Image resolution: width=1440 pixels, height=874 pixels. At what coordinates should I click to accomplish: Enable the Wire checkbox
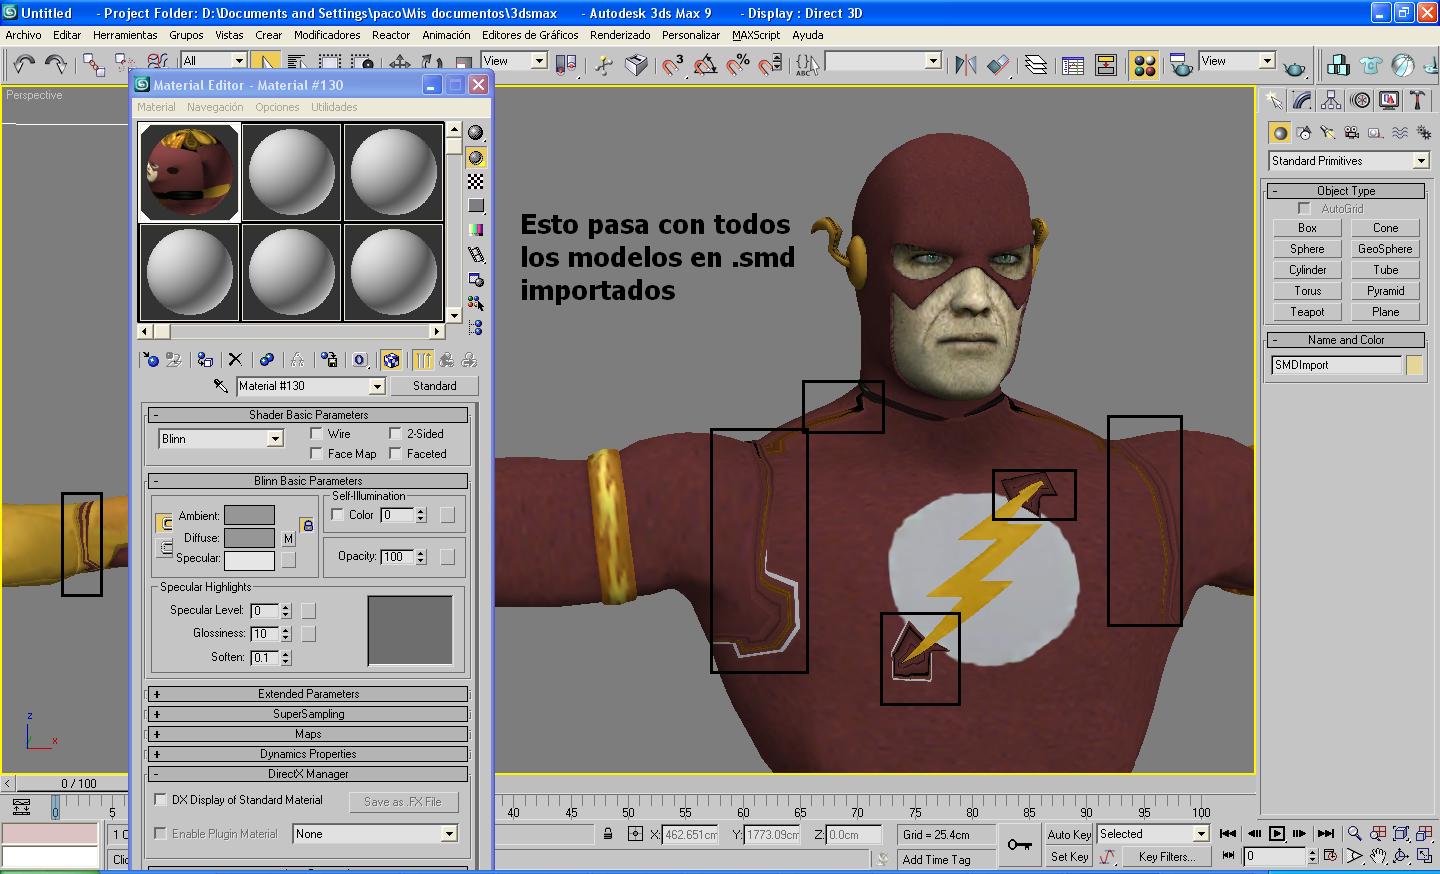pos(317,434)
